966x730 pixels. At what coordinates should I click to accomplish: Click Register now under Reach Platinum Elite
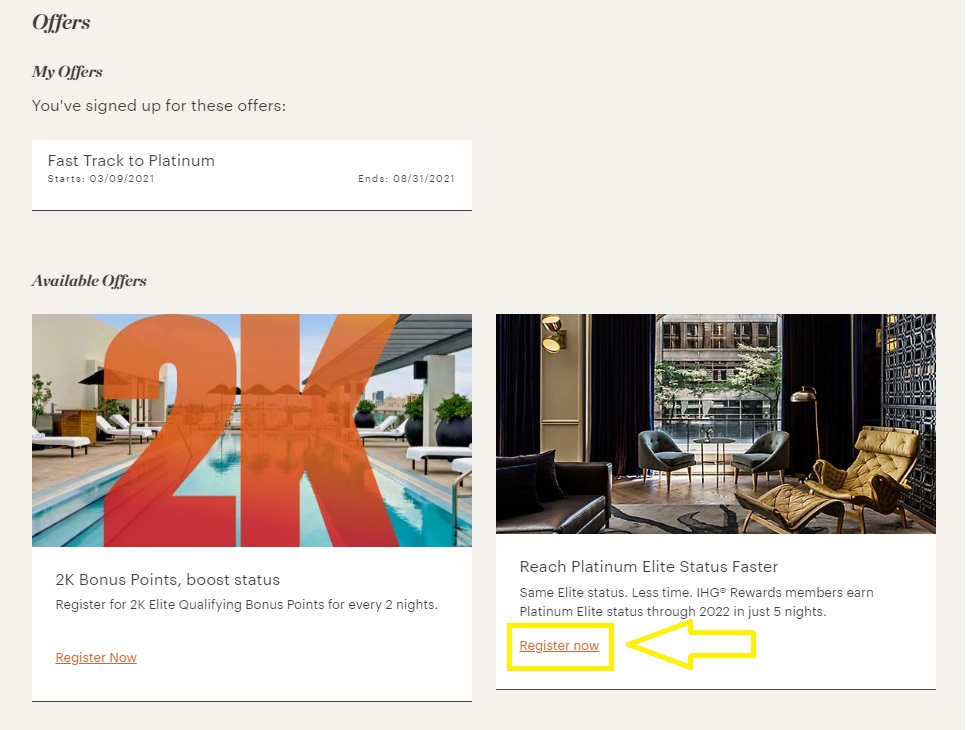(x=559, y=645)
